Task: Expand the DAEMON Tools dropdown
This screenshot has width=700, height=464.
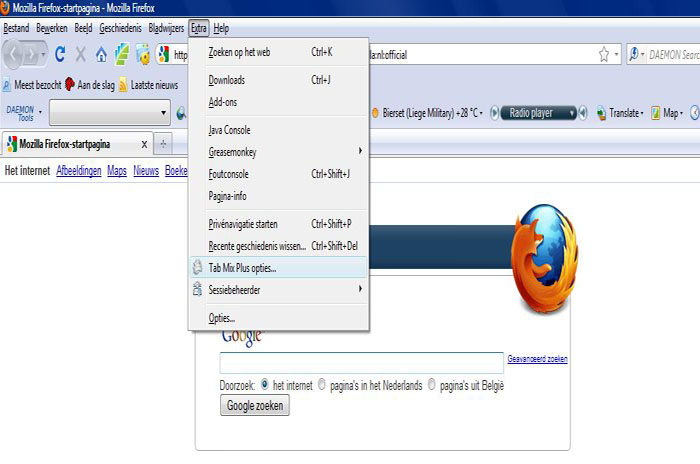Action: click(41, 112)
